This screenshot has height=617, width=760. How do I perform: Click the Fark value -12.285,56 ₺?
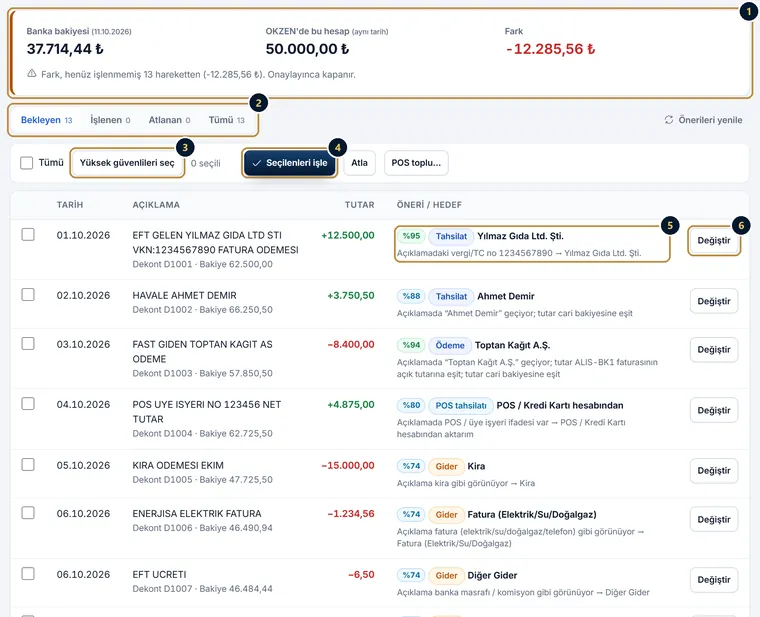(550, 49)
